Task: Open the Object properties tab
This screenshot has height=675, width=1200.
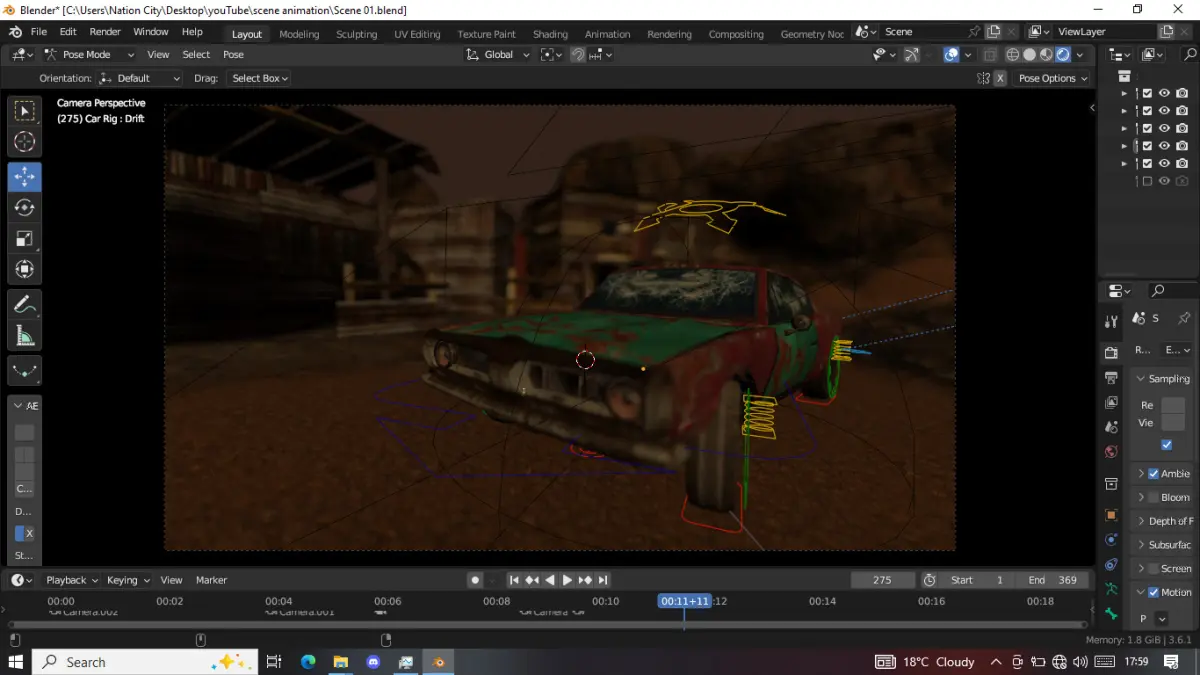Action: [1111, 515]
